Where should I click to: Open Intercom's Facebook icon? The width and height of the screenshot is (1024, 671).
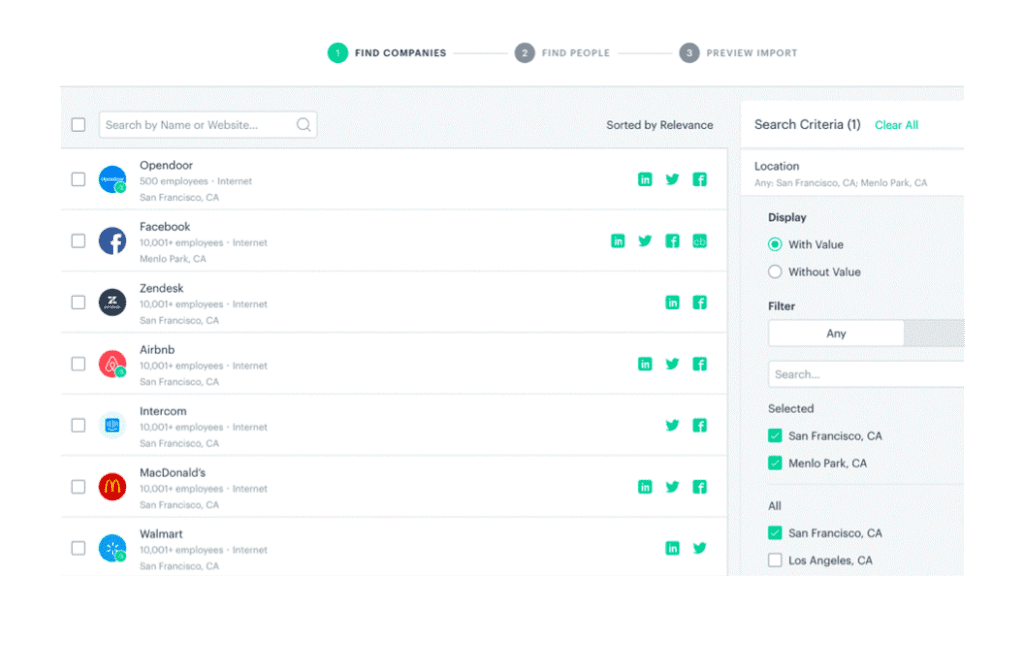click(x=699, y=425)
